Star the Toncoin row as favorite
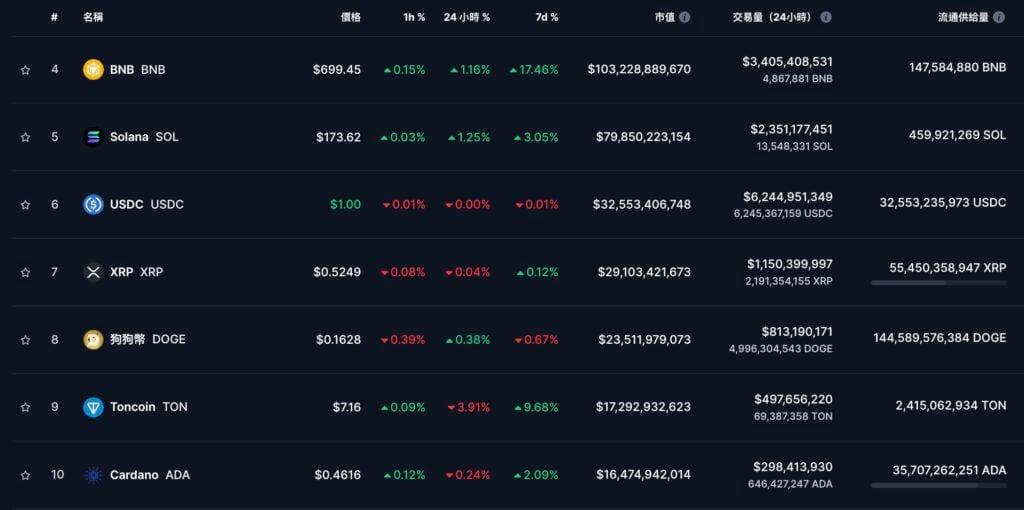This screenshot has height=510, width=1024. (25, 407)
